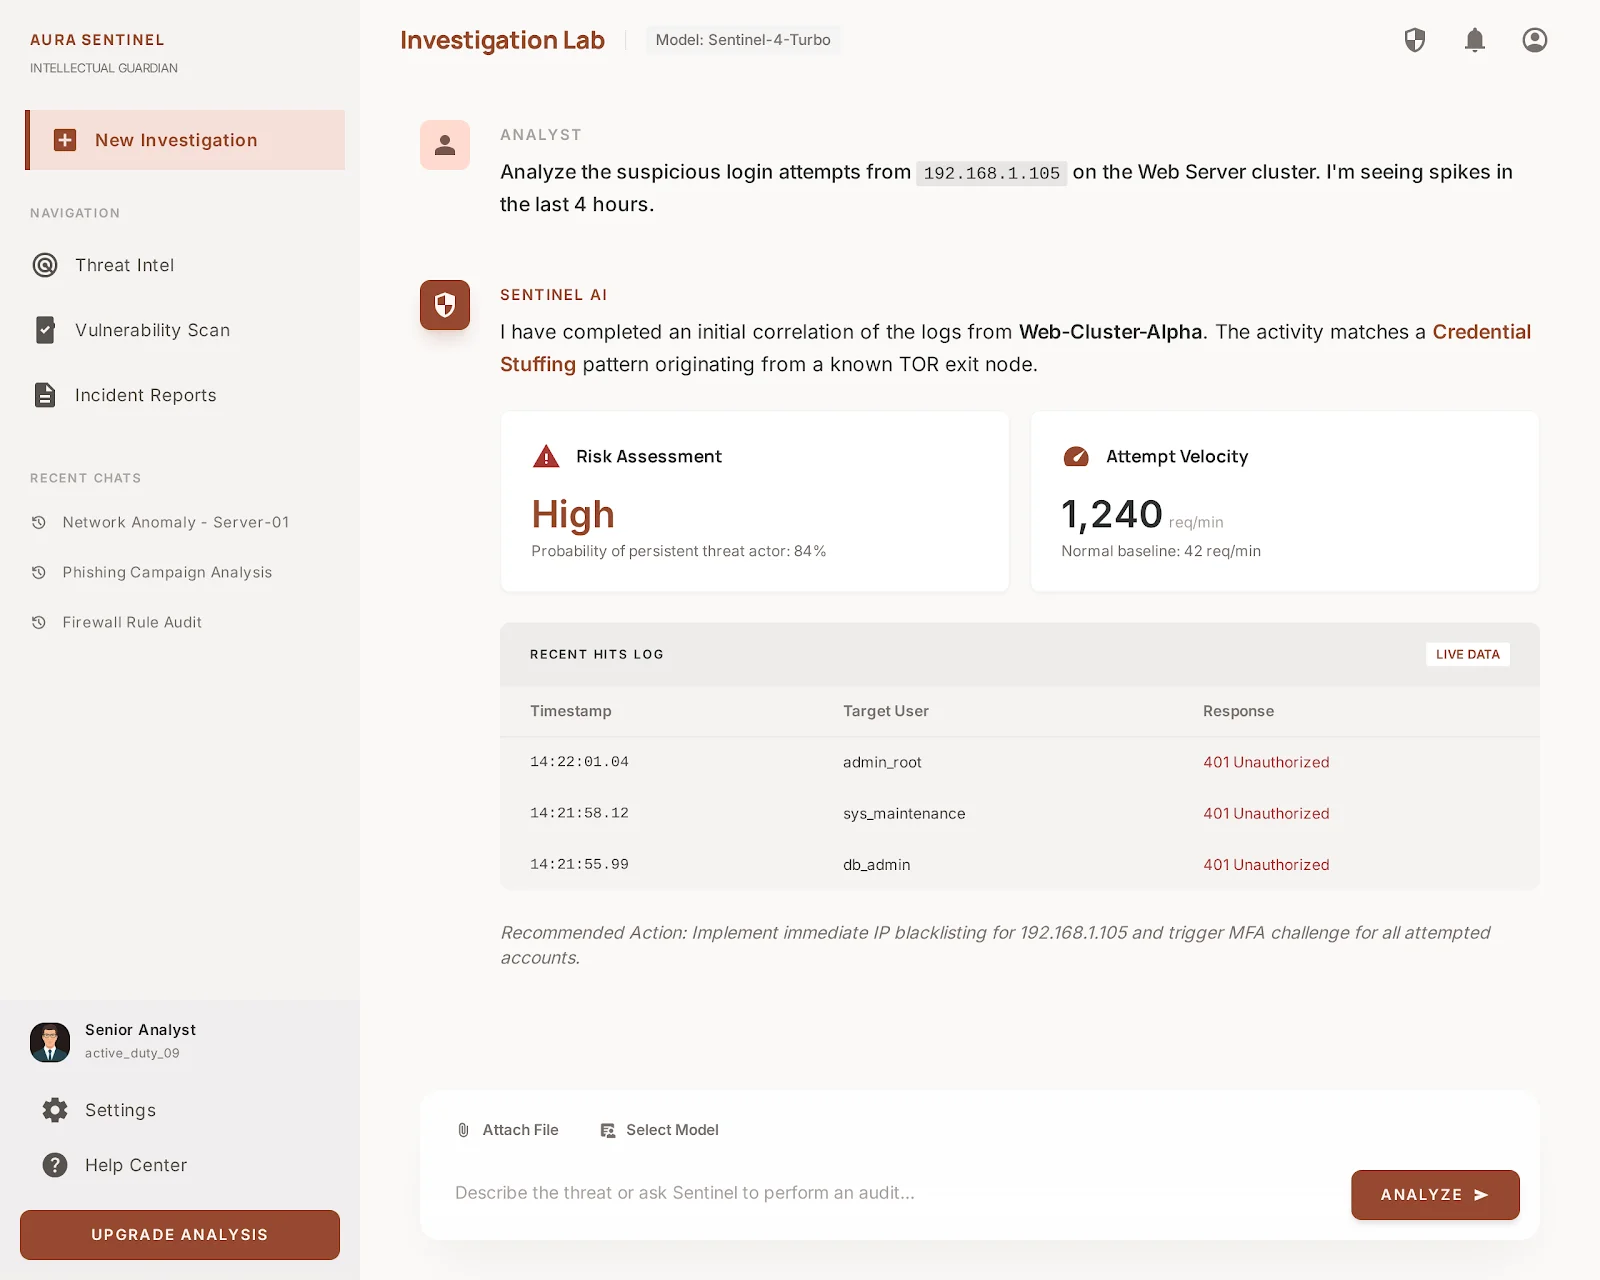Select the admin_root target user cell

coord(882,762)
